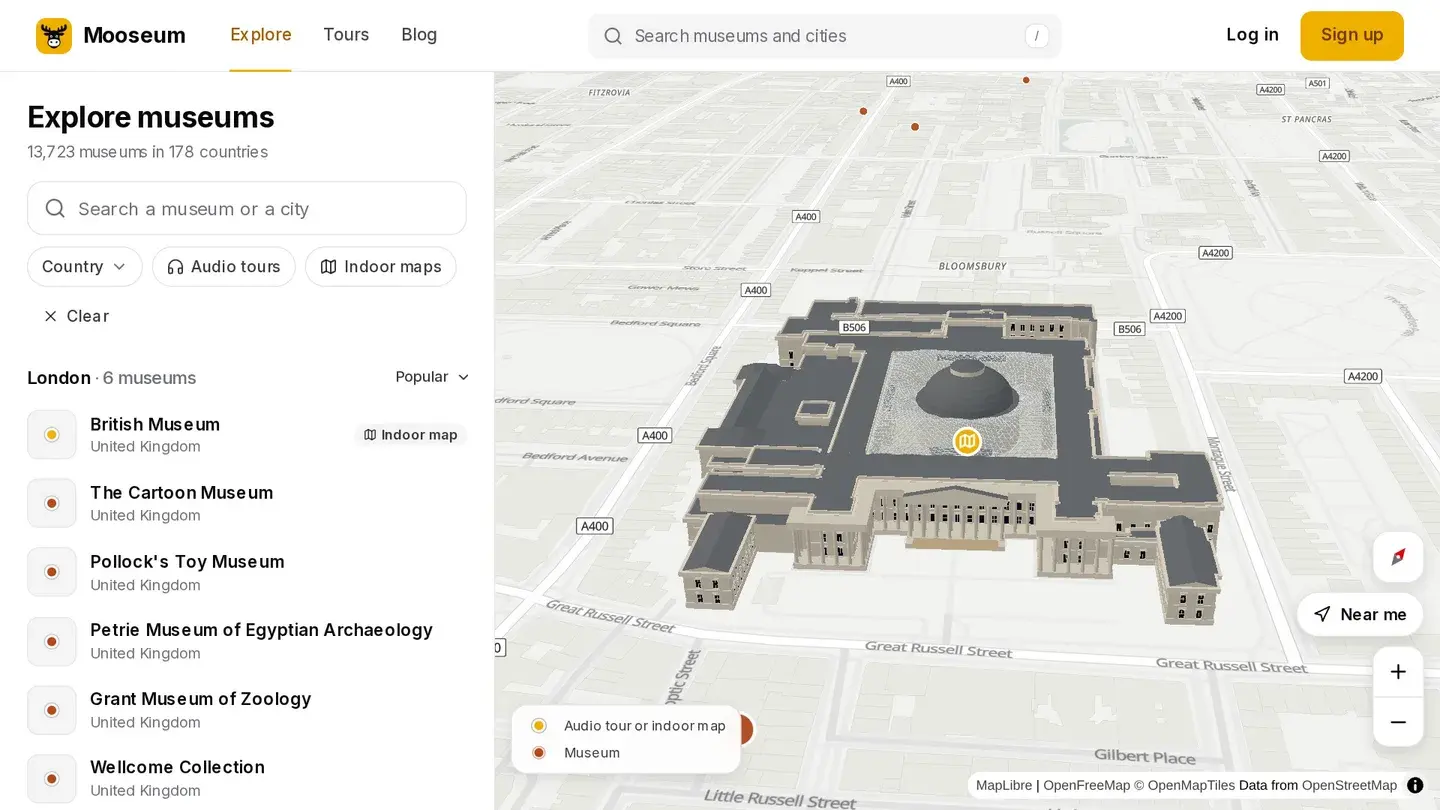Select British Museum in the list
The image size is (1440, 810).
247,435
